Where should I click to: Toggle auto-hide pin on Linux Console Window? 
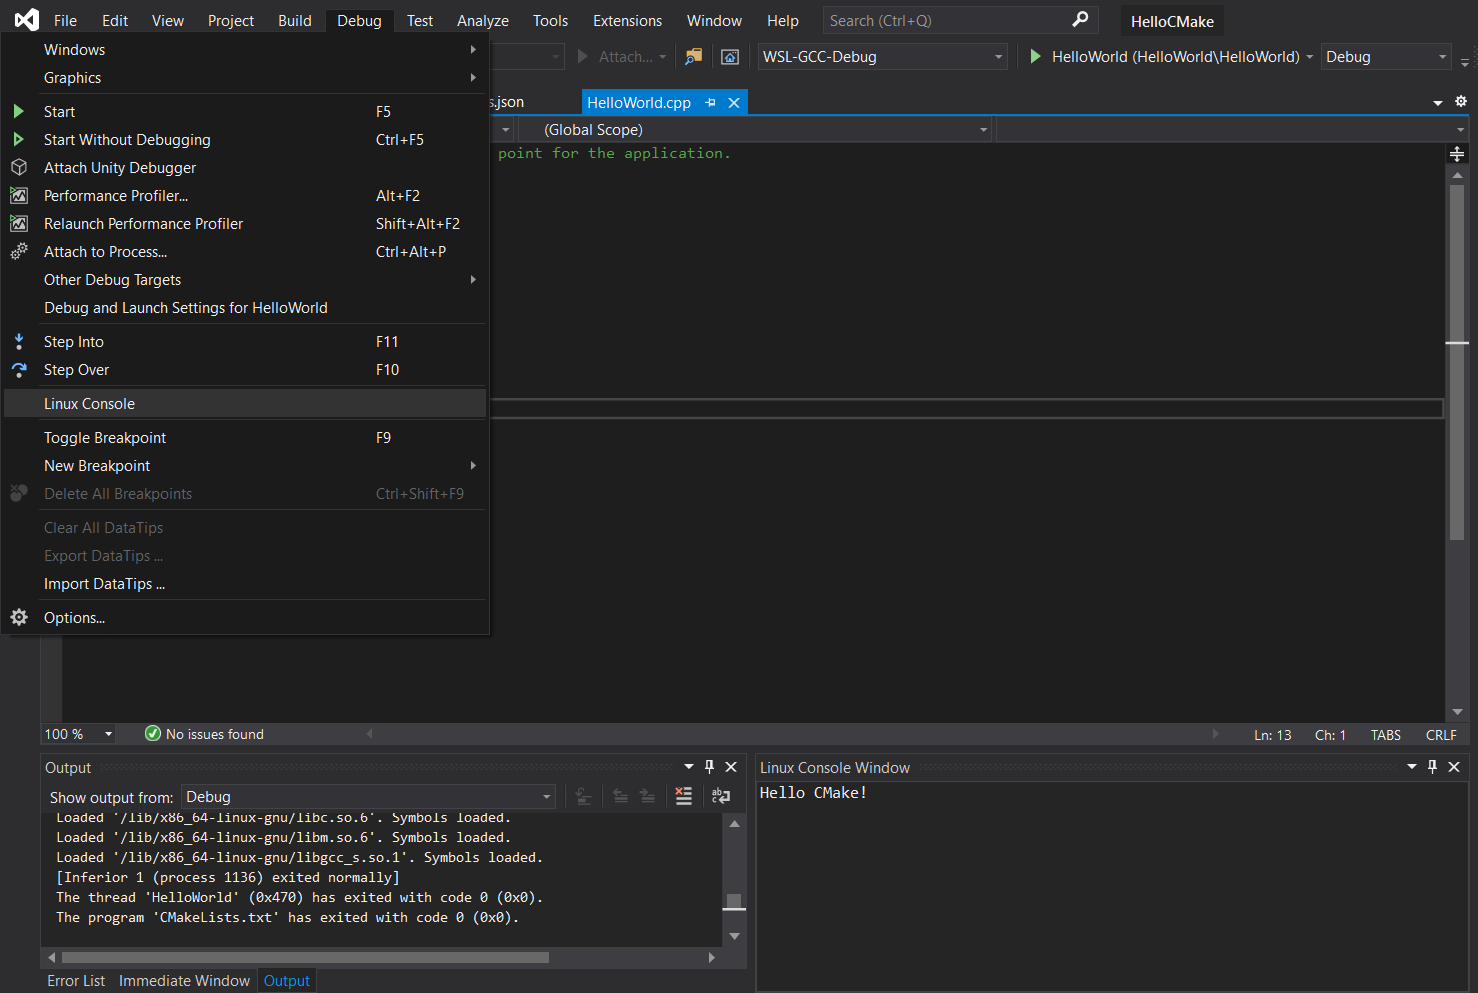click(1432, 766)
